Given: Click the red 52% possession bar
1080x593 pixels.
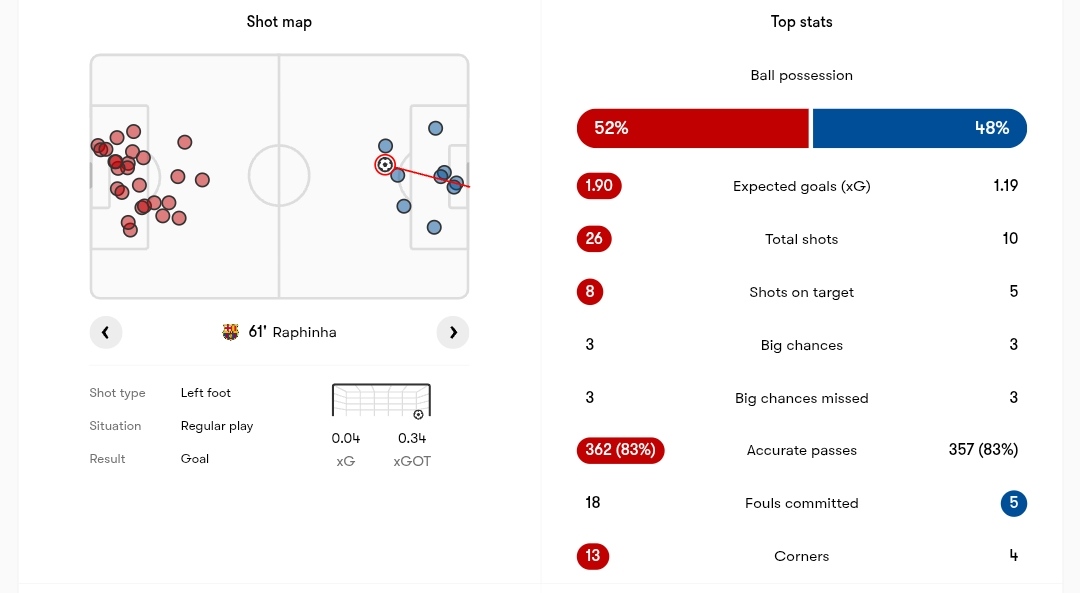Looking at the screenshot, I should coord(692,128).
